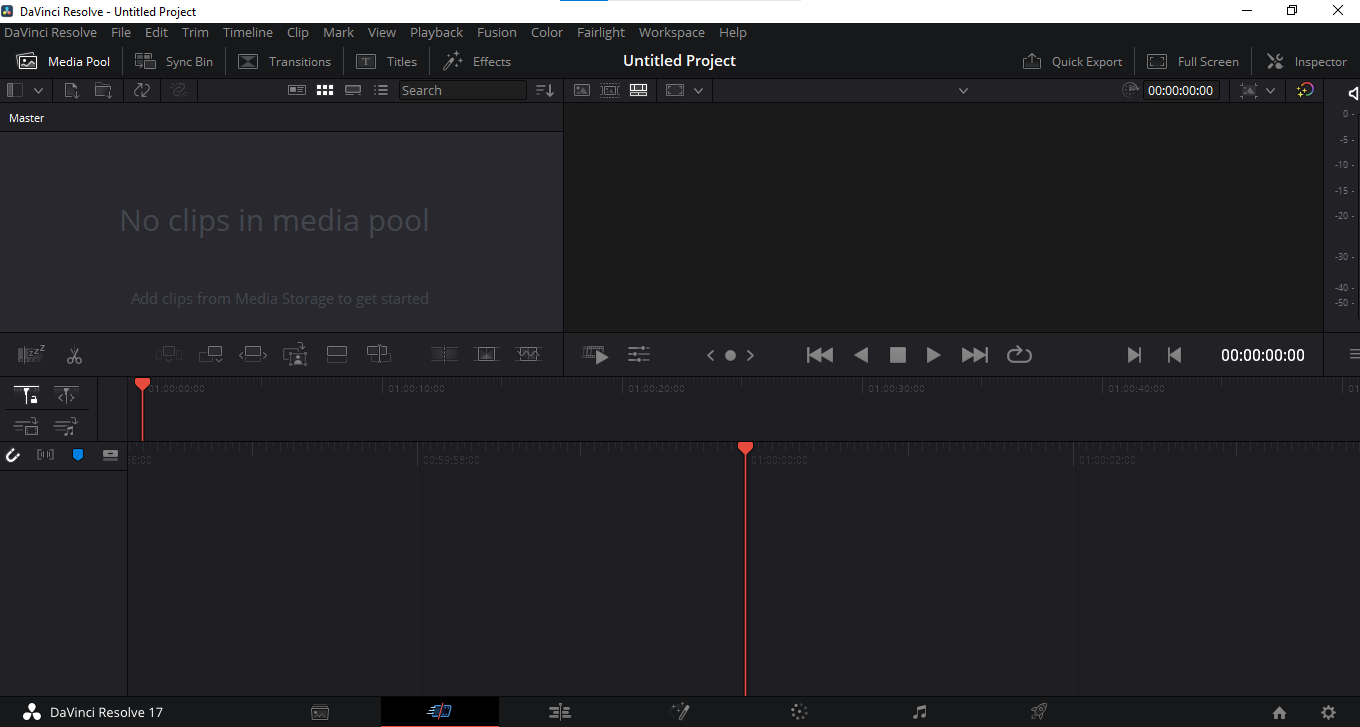
Task: Open the Workspace menu
Action: pyautogui.click(x=672, y=32)
